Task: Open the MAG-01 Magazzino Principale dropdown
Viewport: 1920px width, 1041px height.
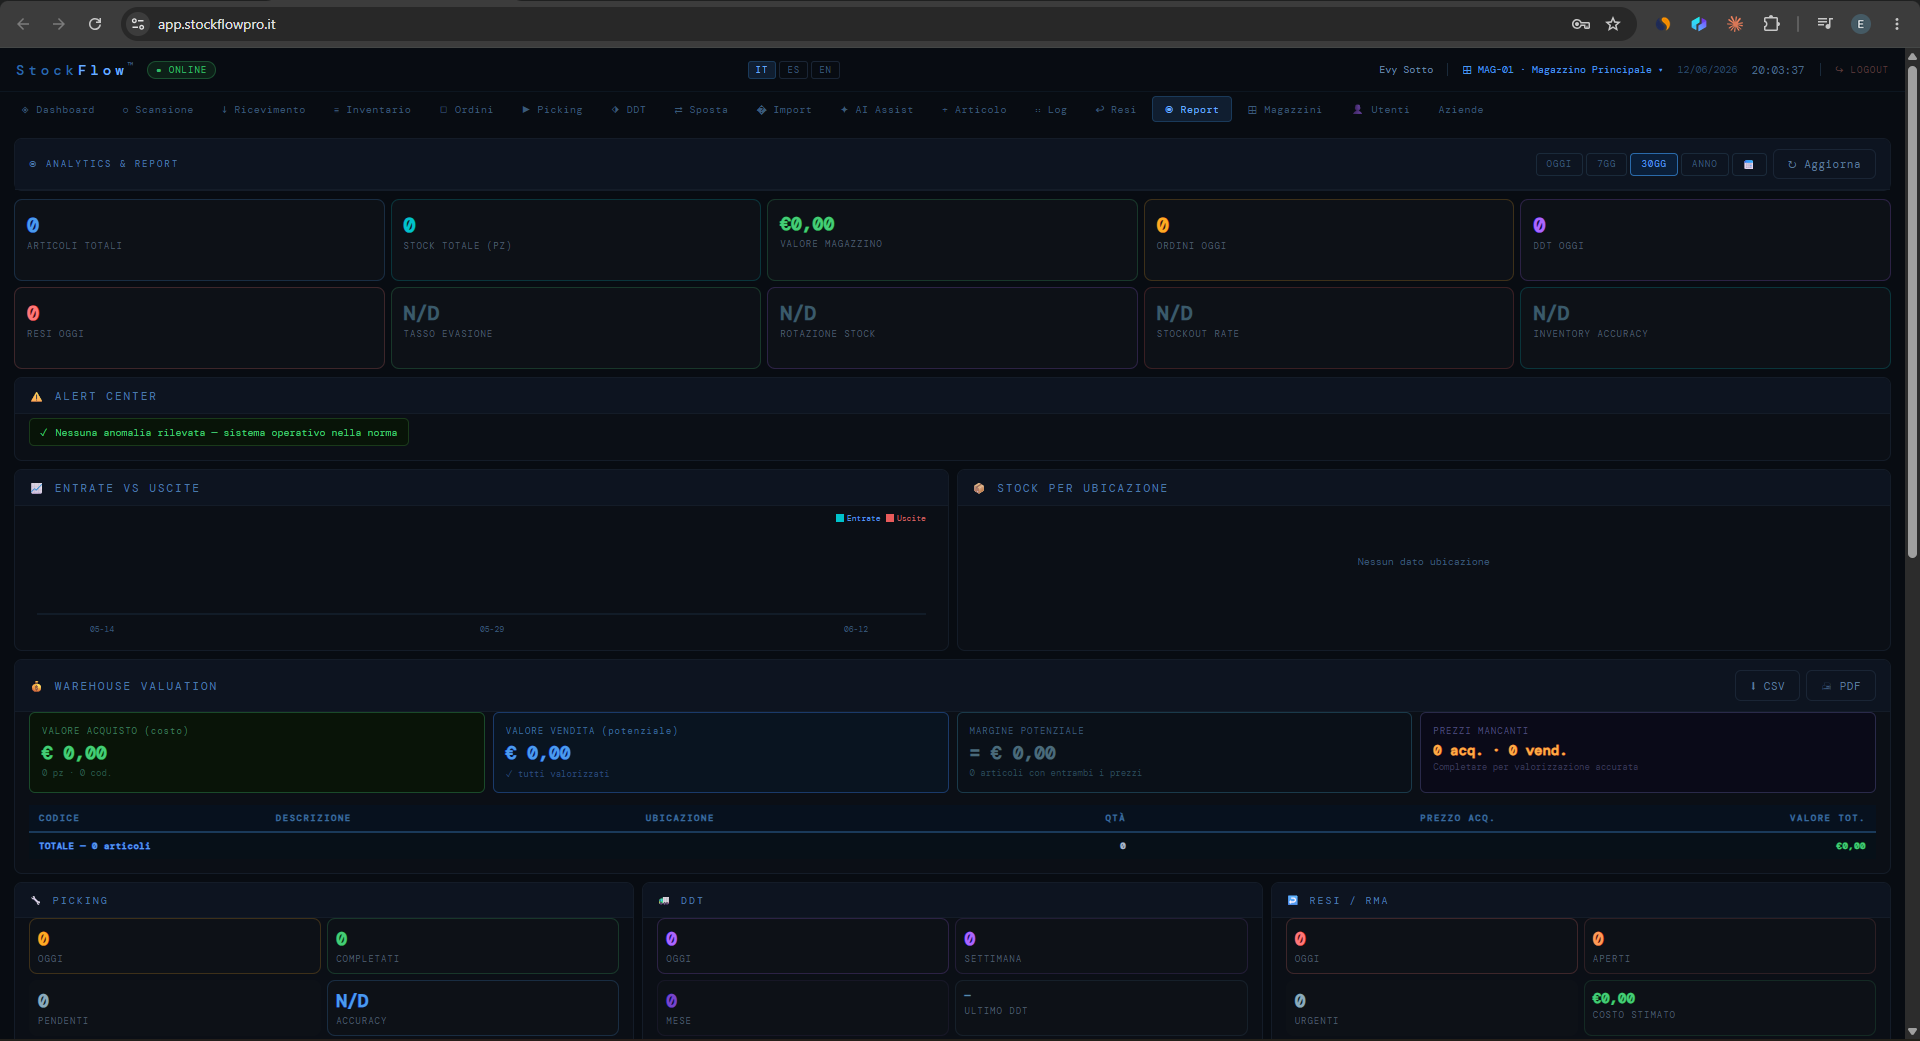Action: pos(1563,70)
